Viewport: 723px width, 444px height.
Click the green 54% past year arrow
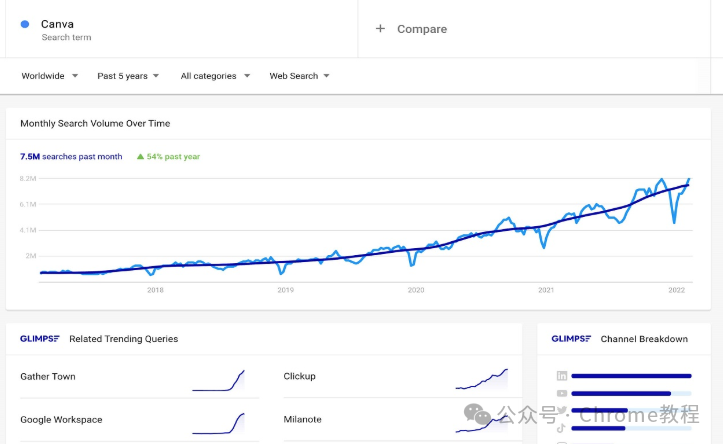click(x=141, y=157)
